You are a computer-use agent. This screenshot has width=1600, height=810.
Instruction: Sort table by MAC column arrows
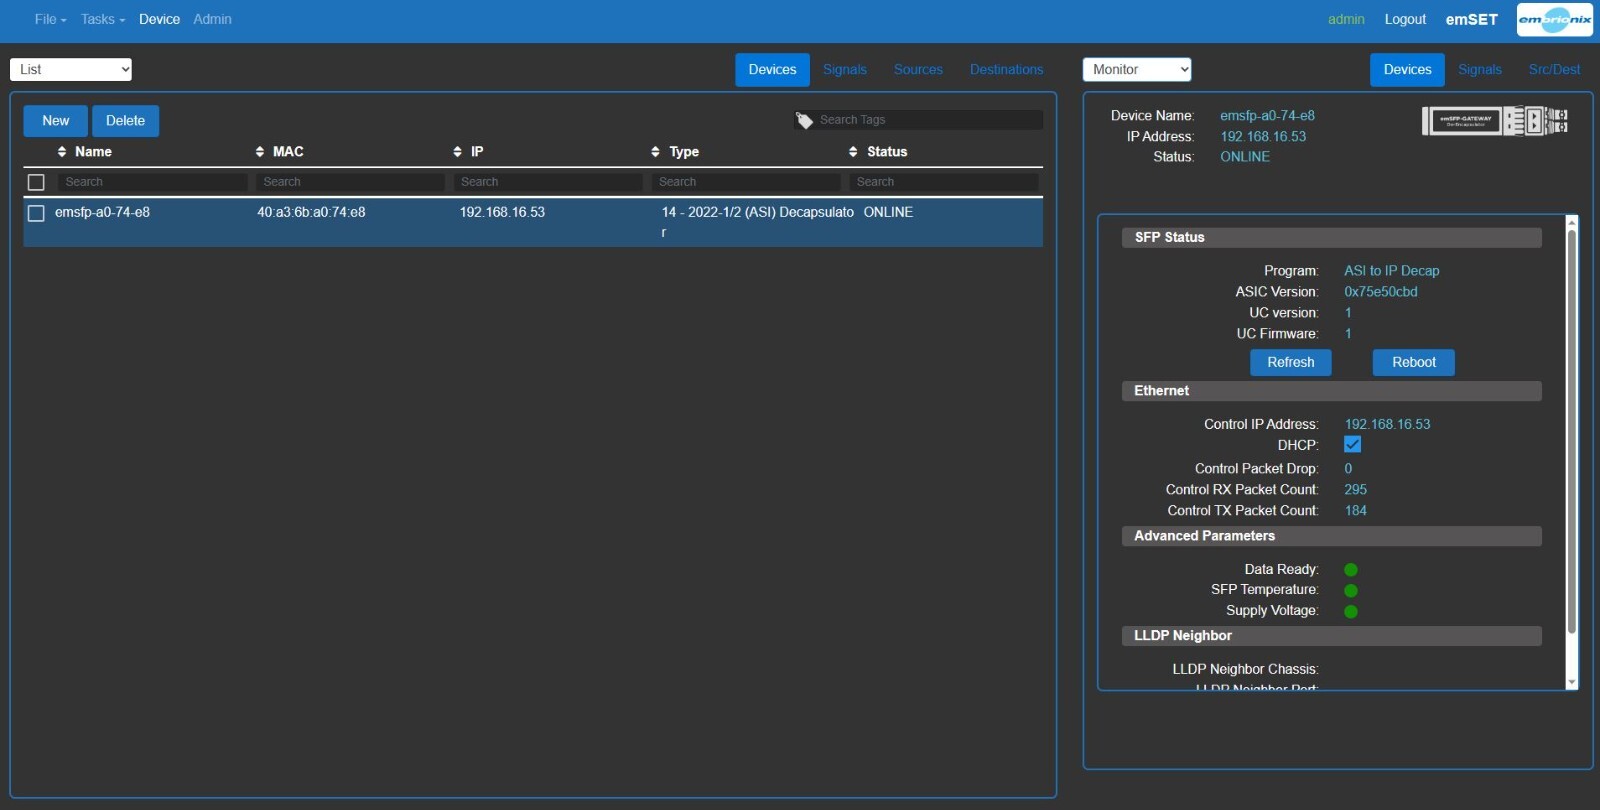click(x=260, y=152)
